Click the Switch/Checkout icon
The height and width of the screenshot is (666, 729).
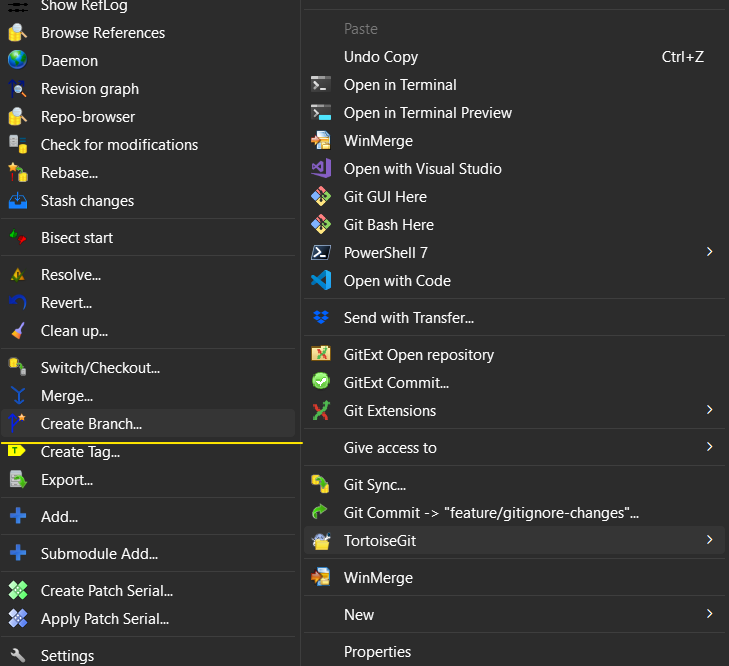(x=18, y=367)
